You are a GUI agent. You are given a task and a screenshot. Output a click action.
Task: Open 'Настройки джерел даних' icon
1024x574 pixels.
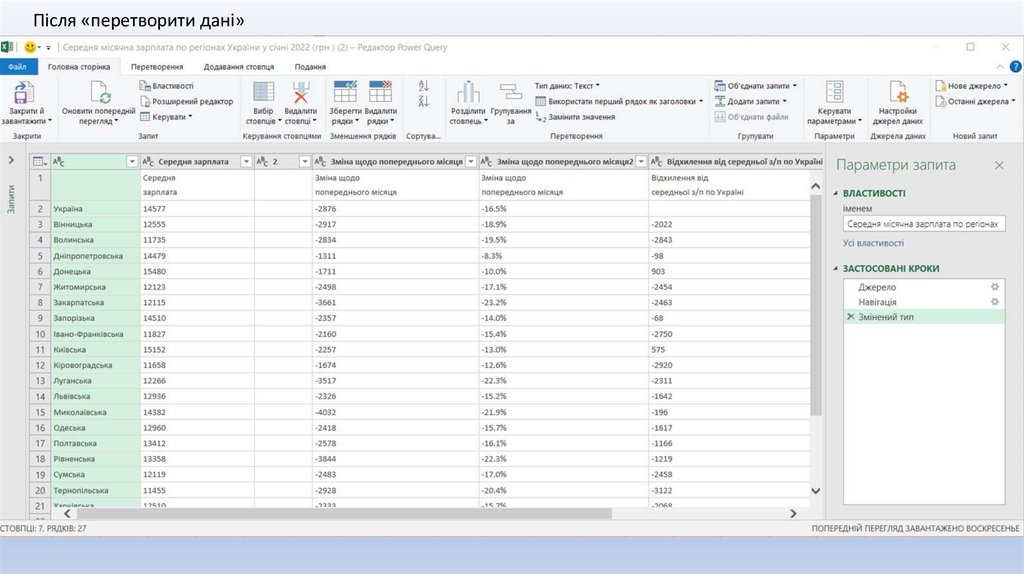pyautogui.click(x=898, y=93)
